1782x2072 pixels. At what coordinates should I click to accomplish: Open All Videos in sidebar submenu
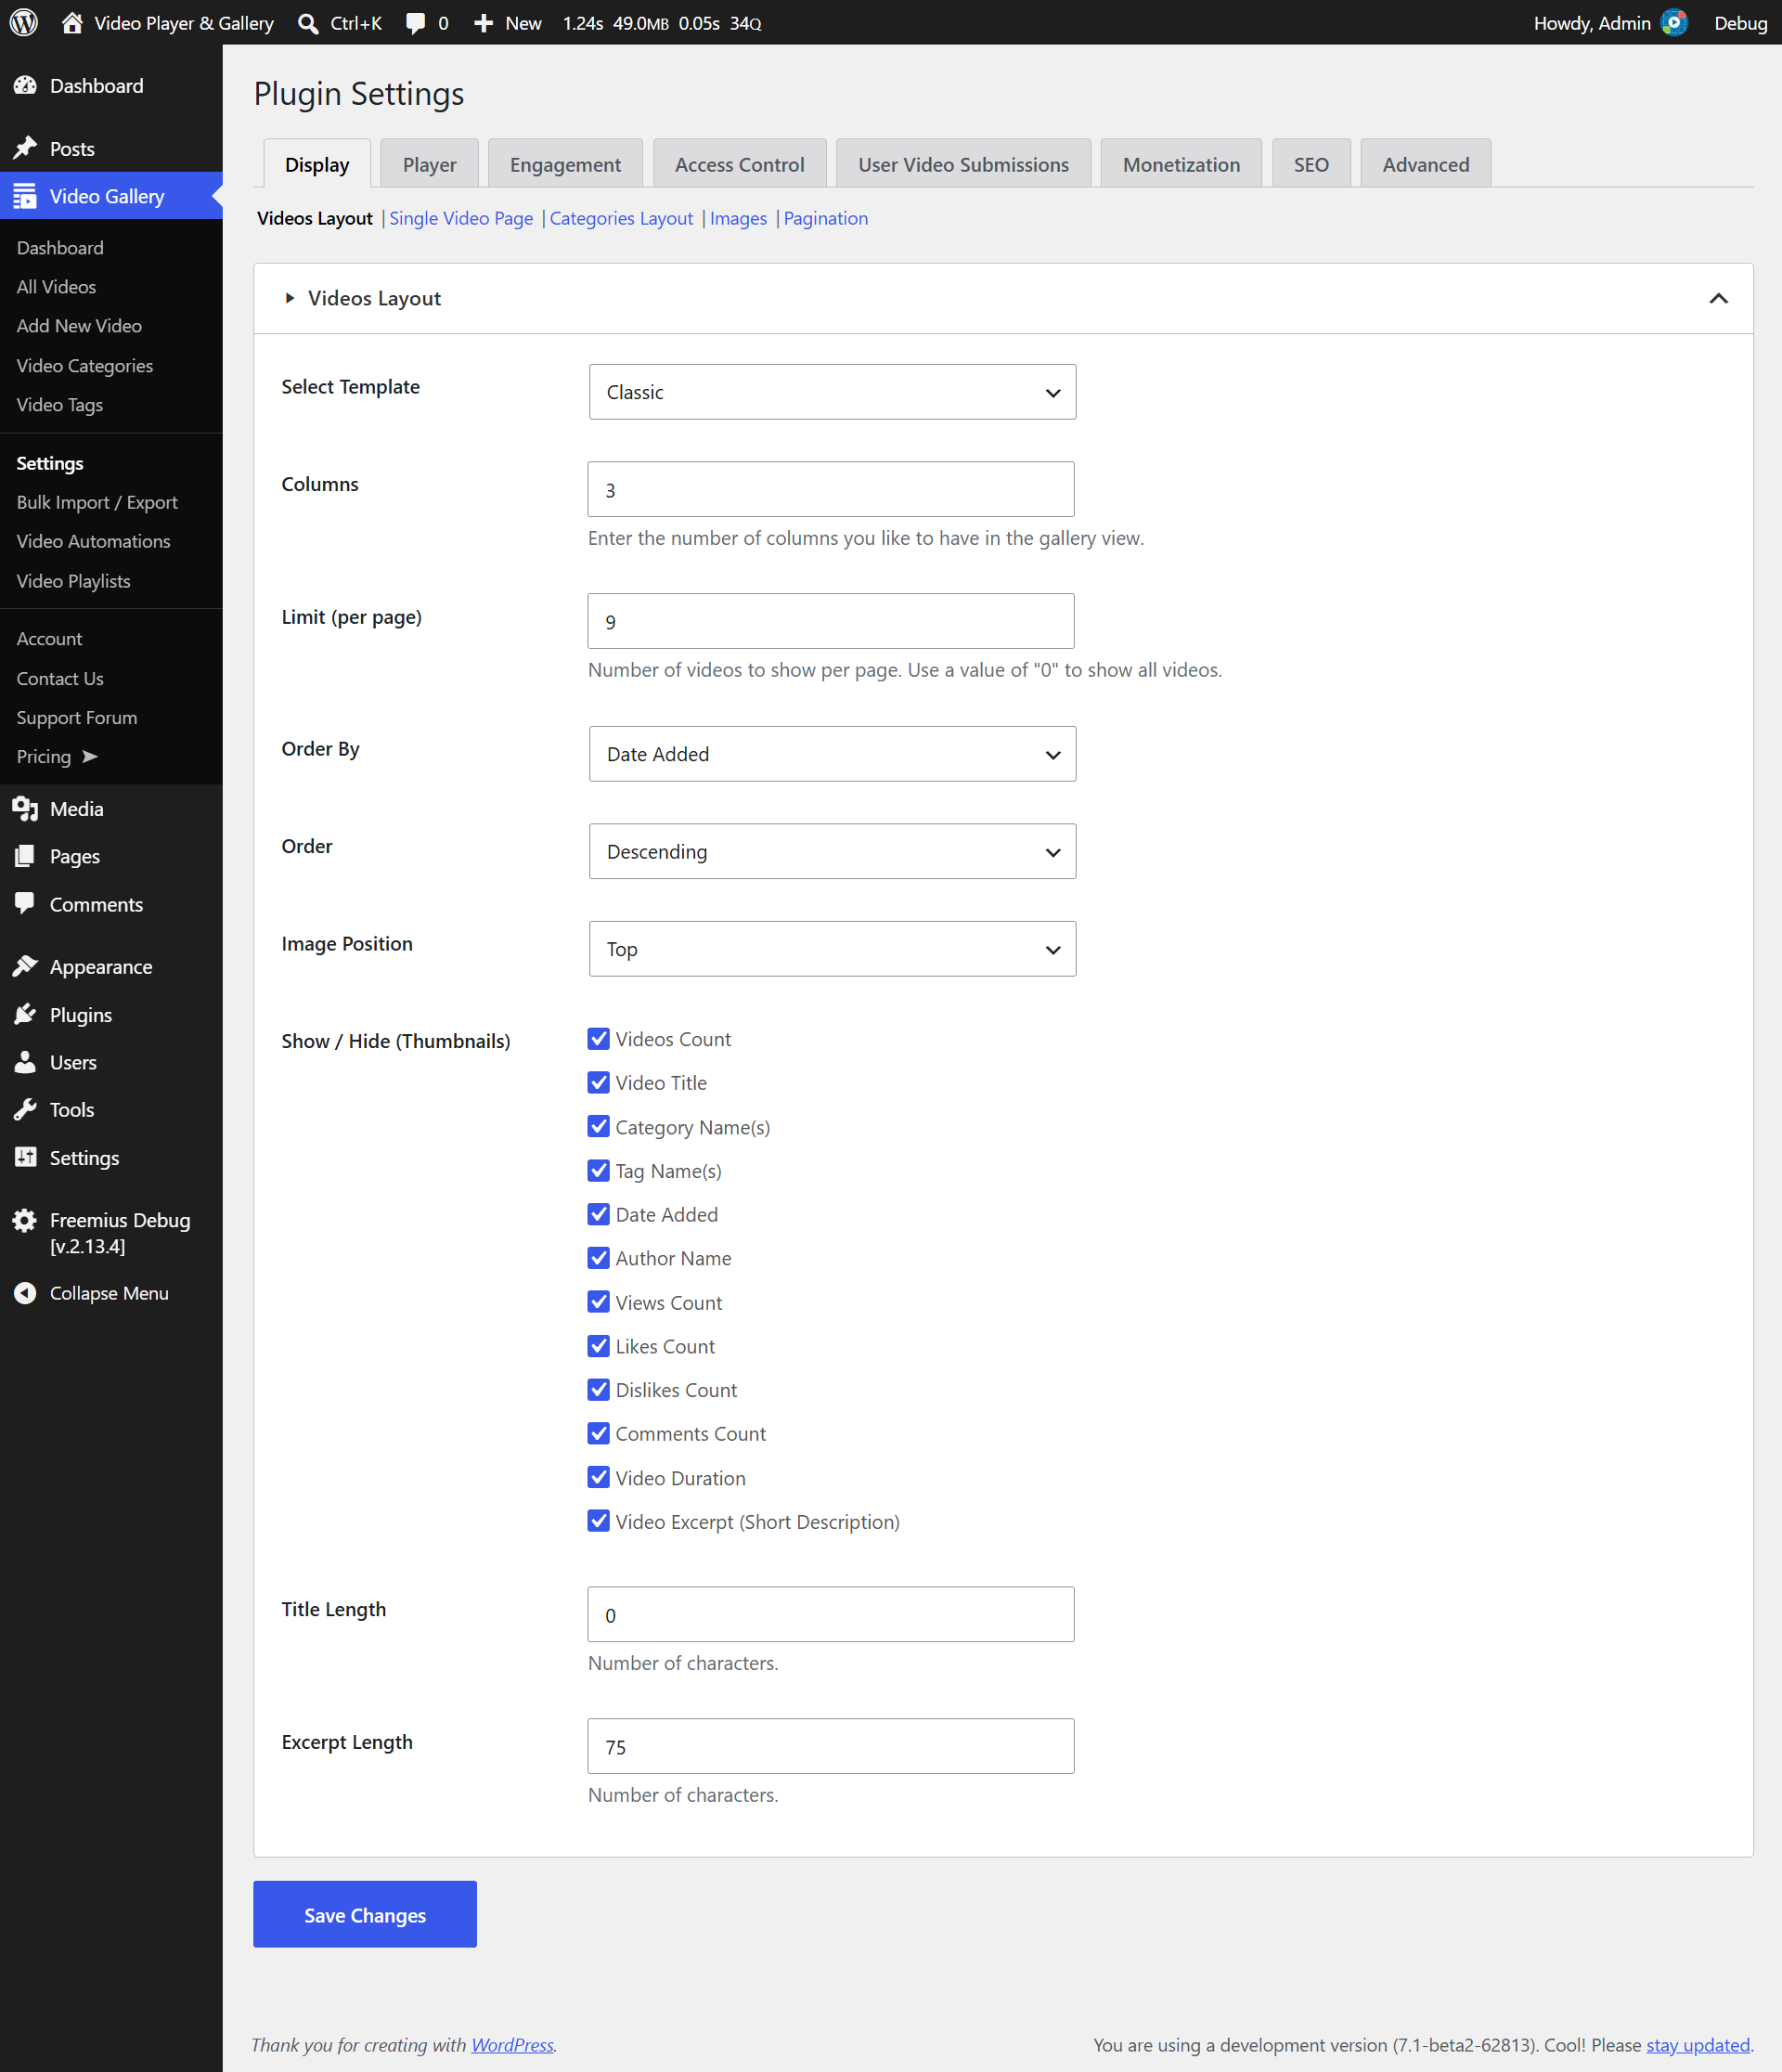point(56,287)
